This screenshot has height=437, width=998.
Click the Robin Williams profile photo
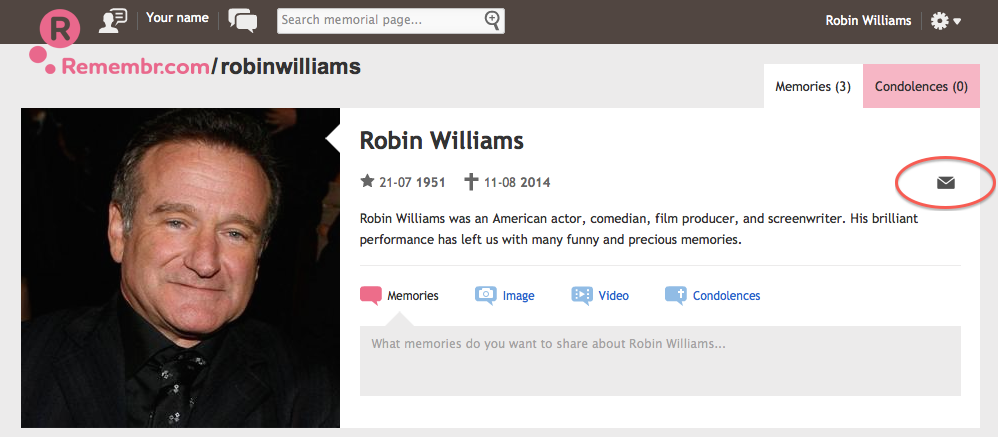click(180, 267)
